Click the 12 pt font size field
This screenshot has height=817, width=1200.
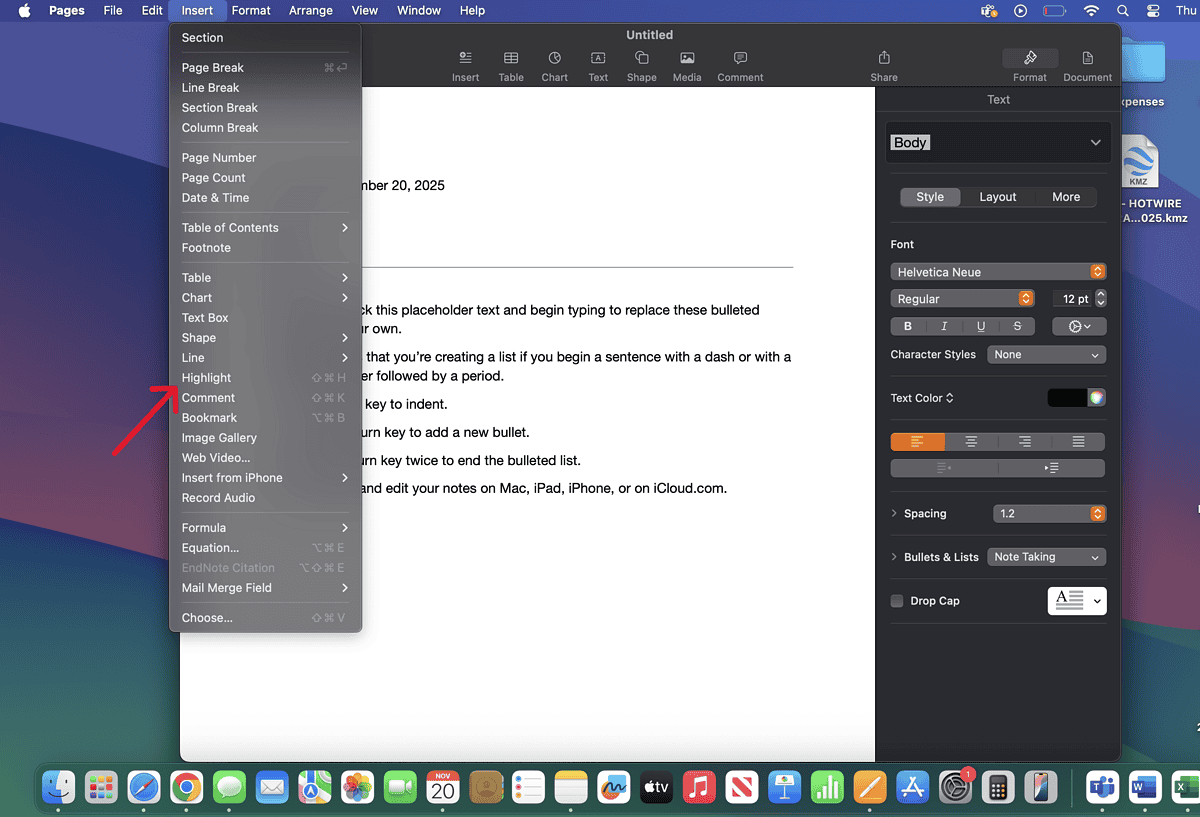click(x=1073, y=299)
